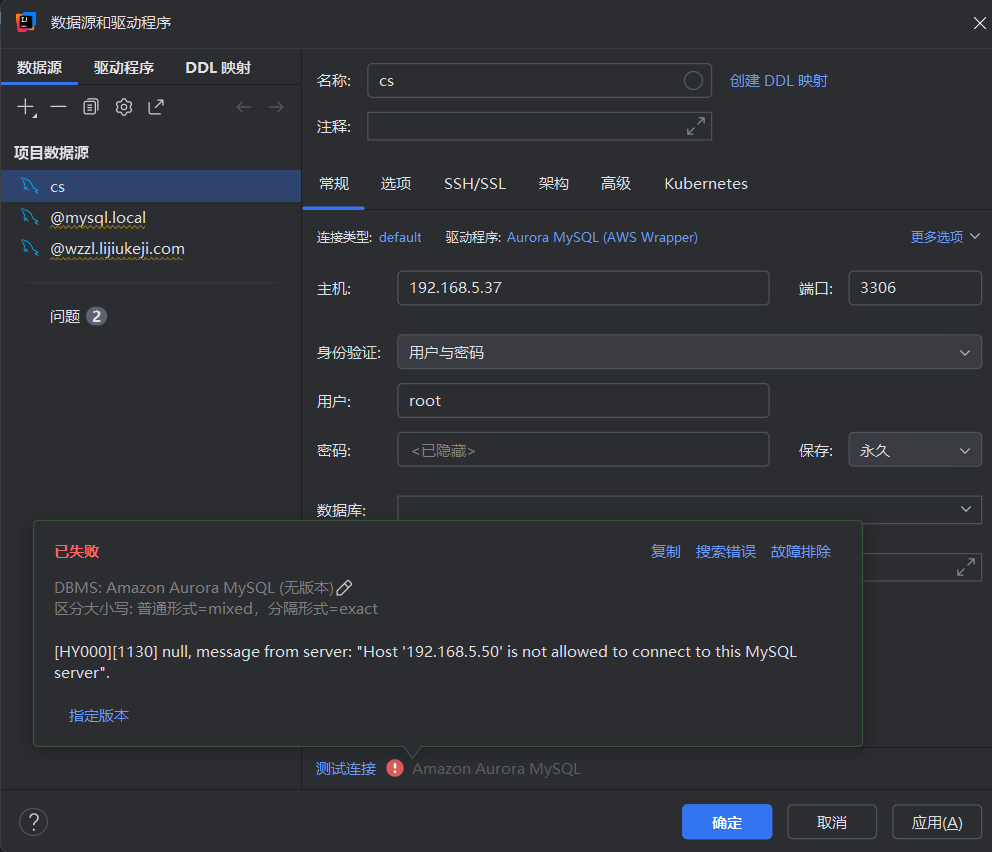Viewport: 992px width, 852px height.
Task: Select the @mysql.local data source
Action: click(151, 218)
